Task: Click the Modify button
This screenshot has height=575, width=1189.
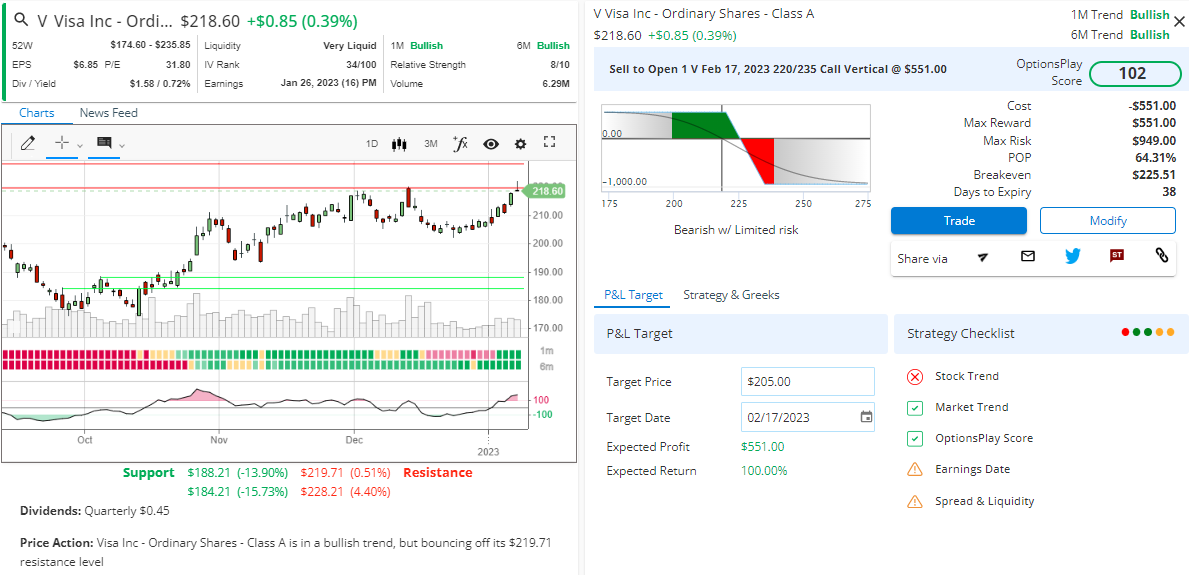Action: (1108, 221)
